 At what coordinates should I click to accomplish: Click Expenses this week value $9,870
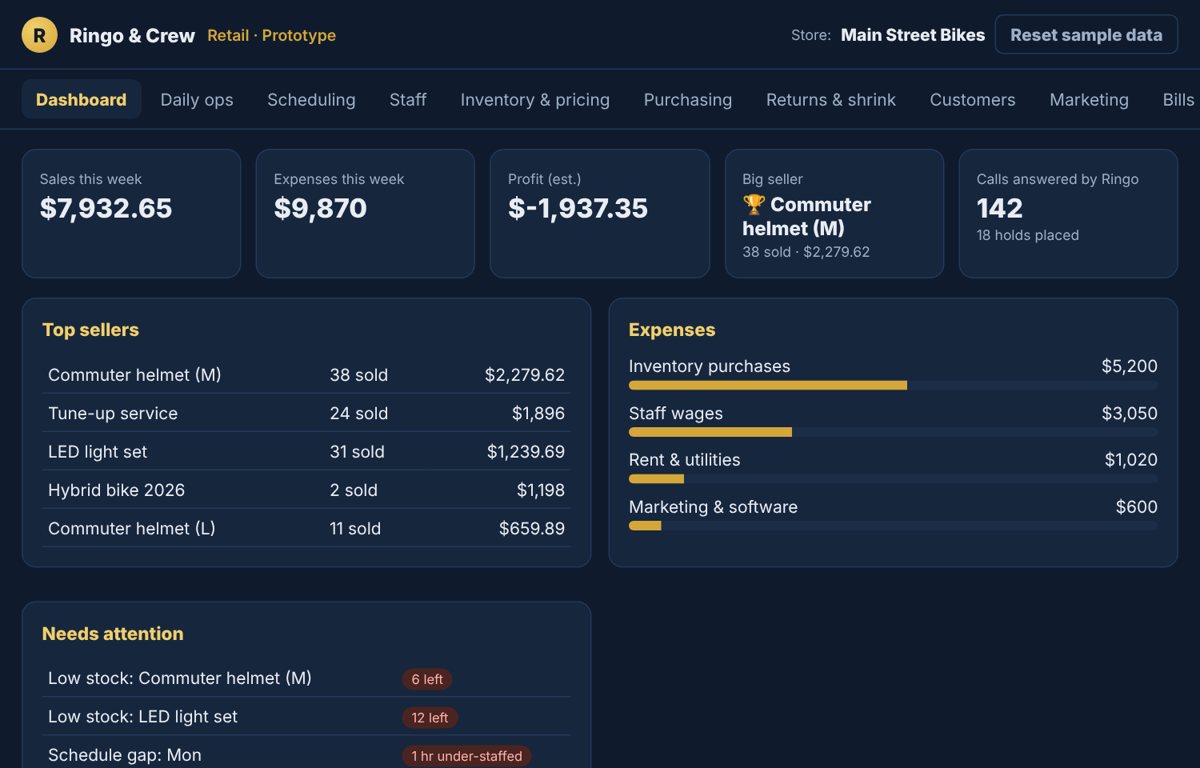coord(320,208)
